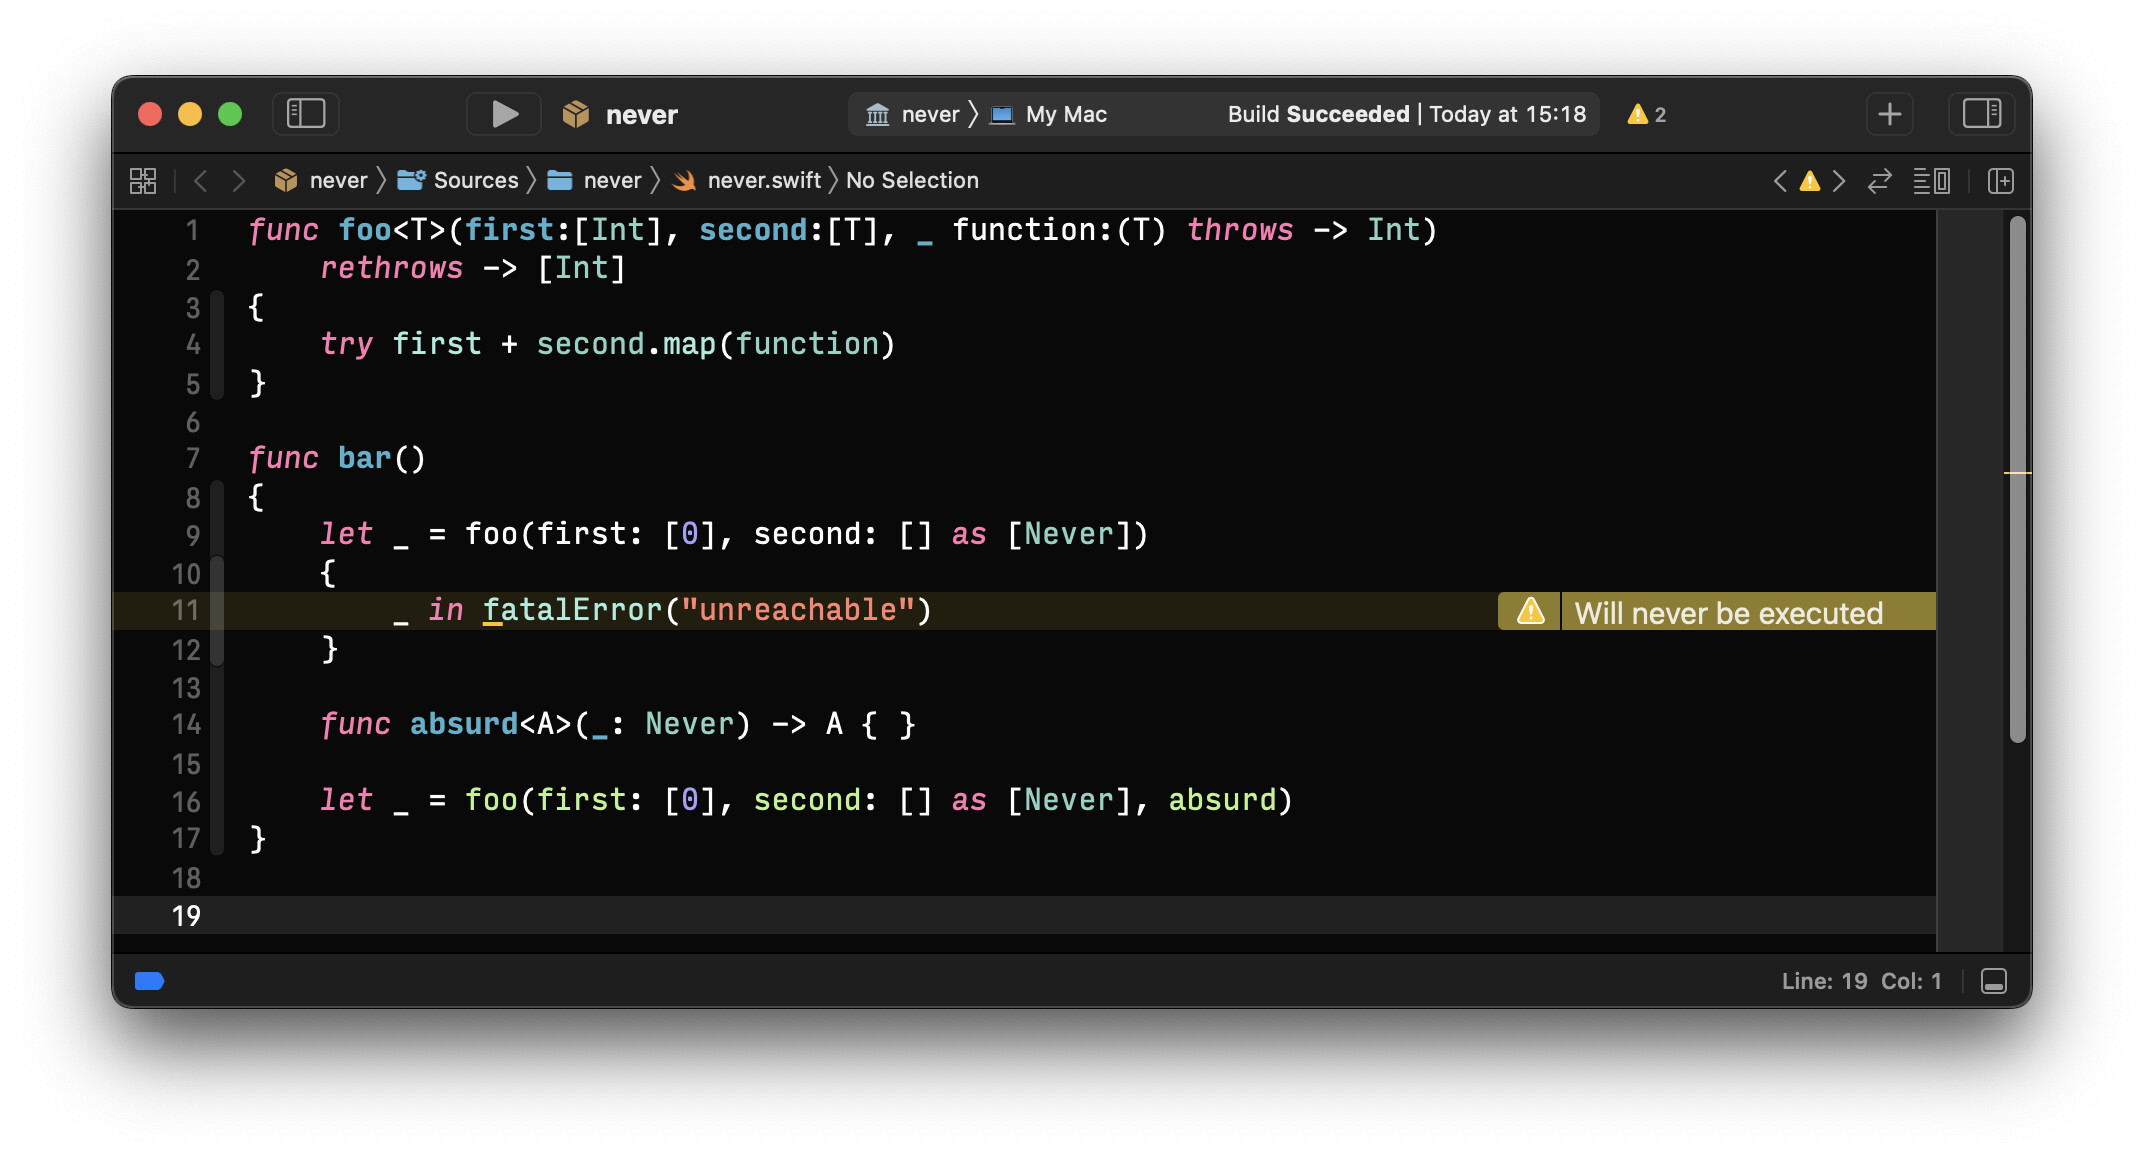Click the "unreachable" string literal
2144x1156 pixels.
click(798, 610)
